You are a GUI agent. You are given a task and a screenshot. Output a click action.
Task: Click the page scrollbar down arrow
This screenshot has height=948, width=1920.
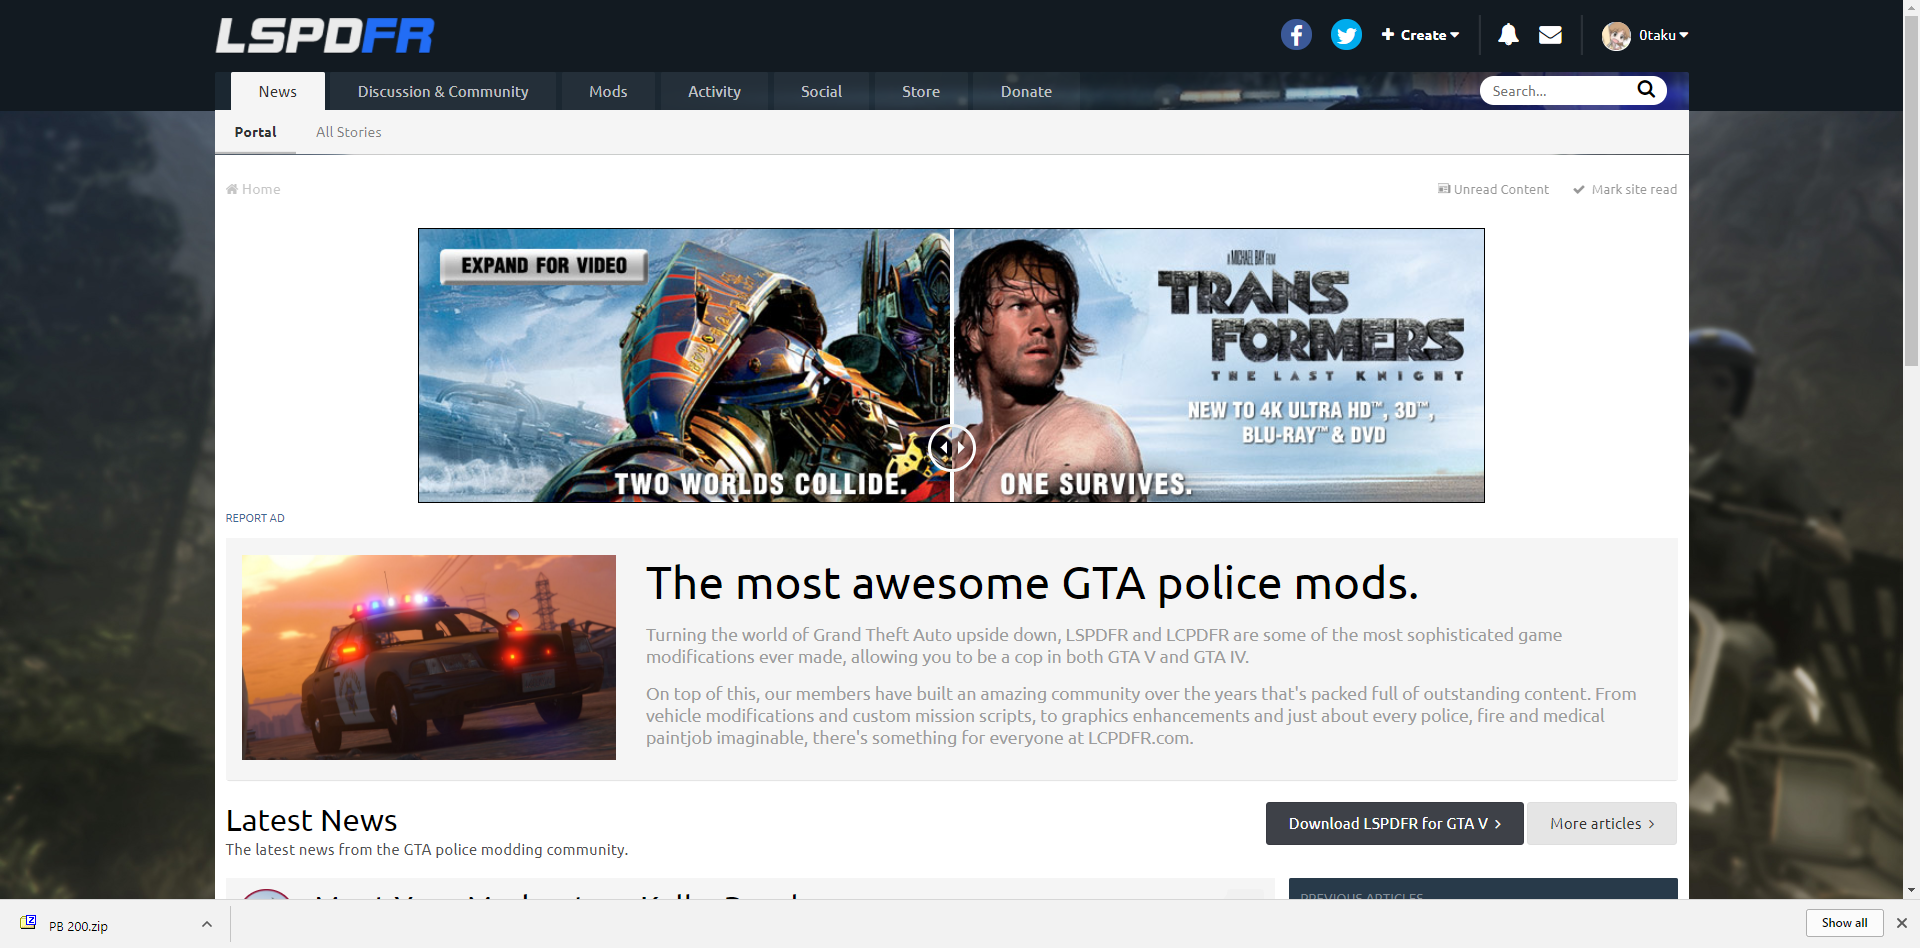[1911, 889]
